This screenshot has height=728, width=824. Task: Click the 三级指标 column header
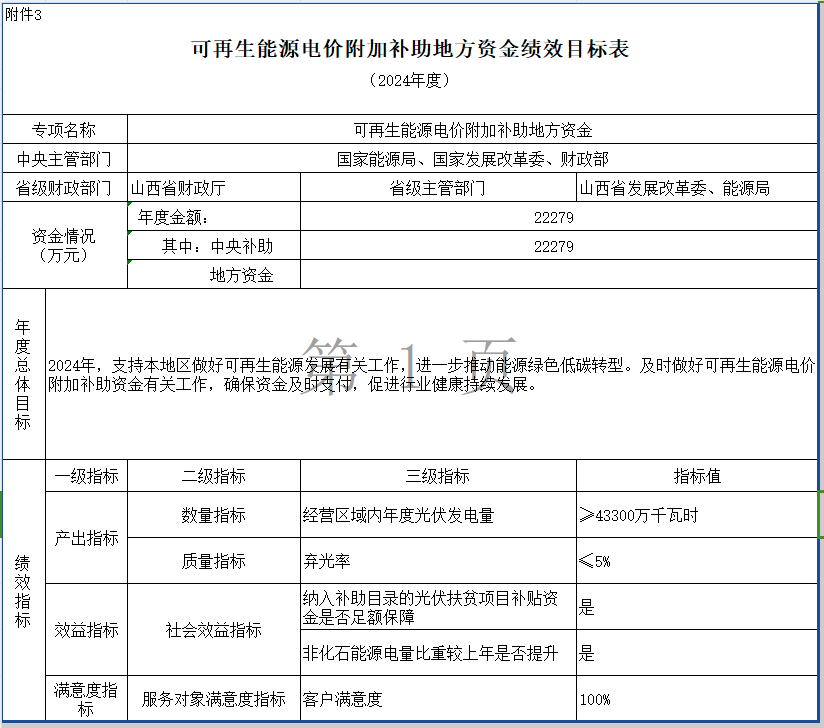(x=438, y=477)
